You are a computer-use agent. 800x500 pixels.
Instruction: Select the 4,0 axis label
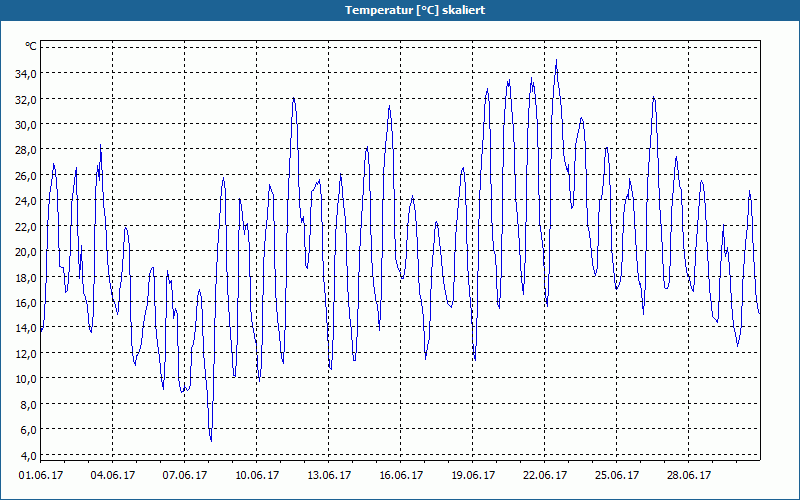(x=28, y=455)
